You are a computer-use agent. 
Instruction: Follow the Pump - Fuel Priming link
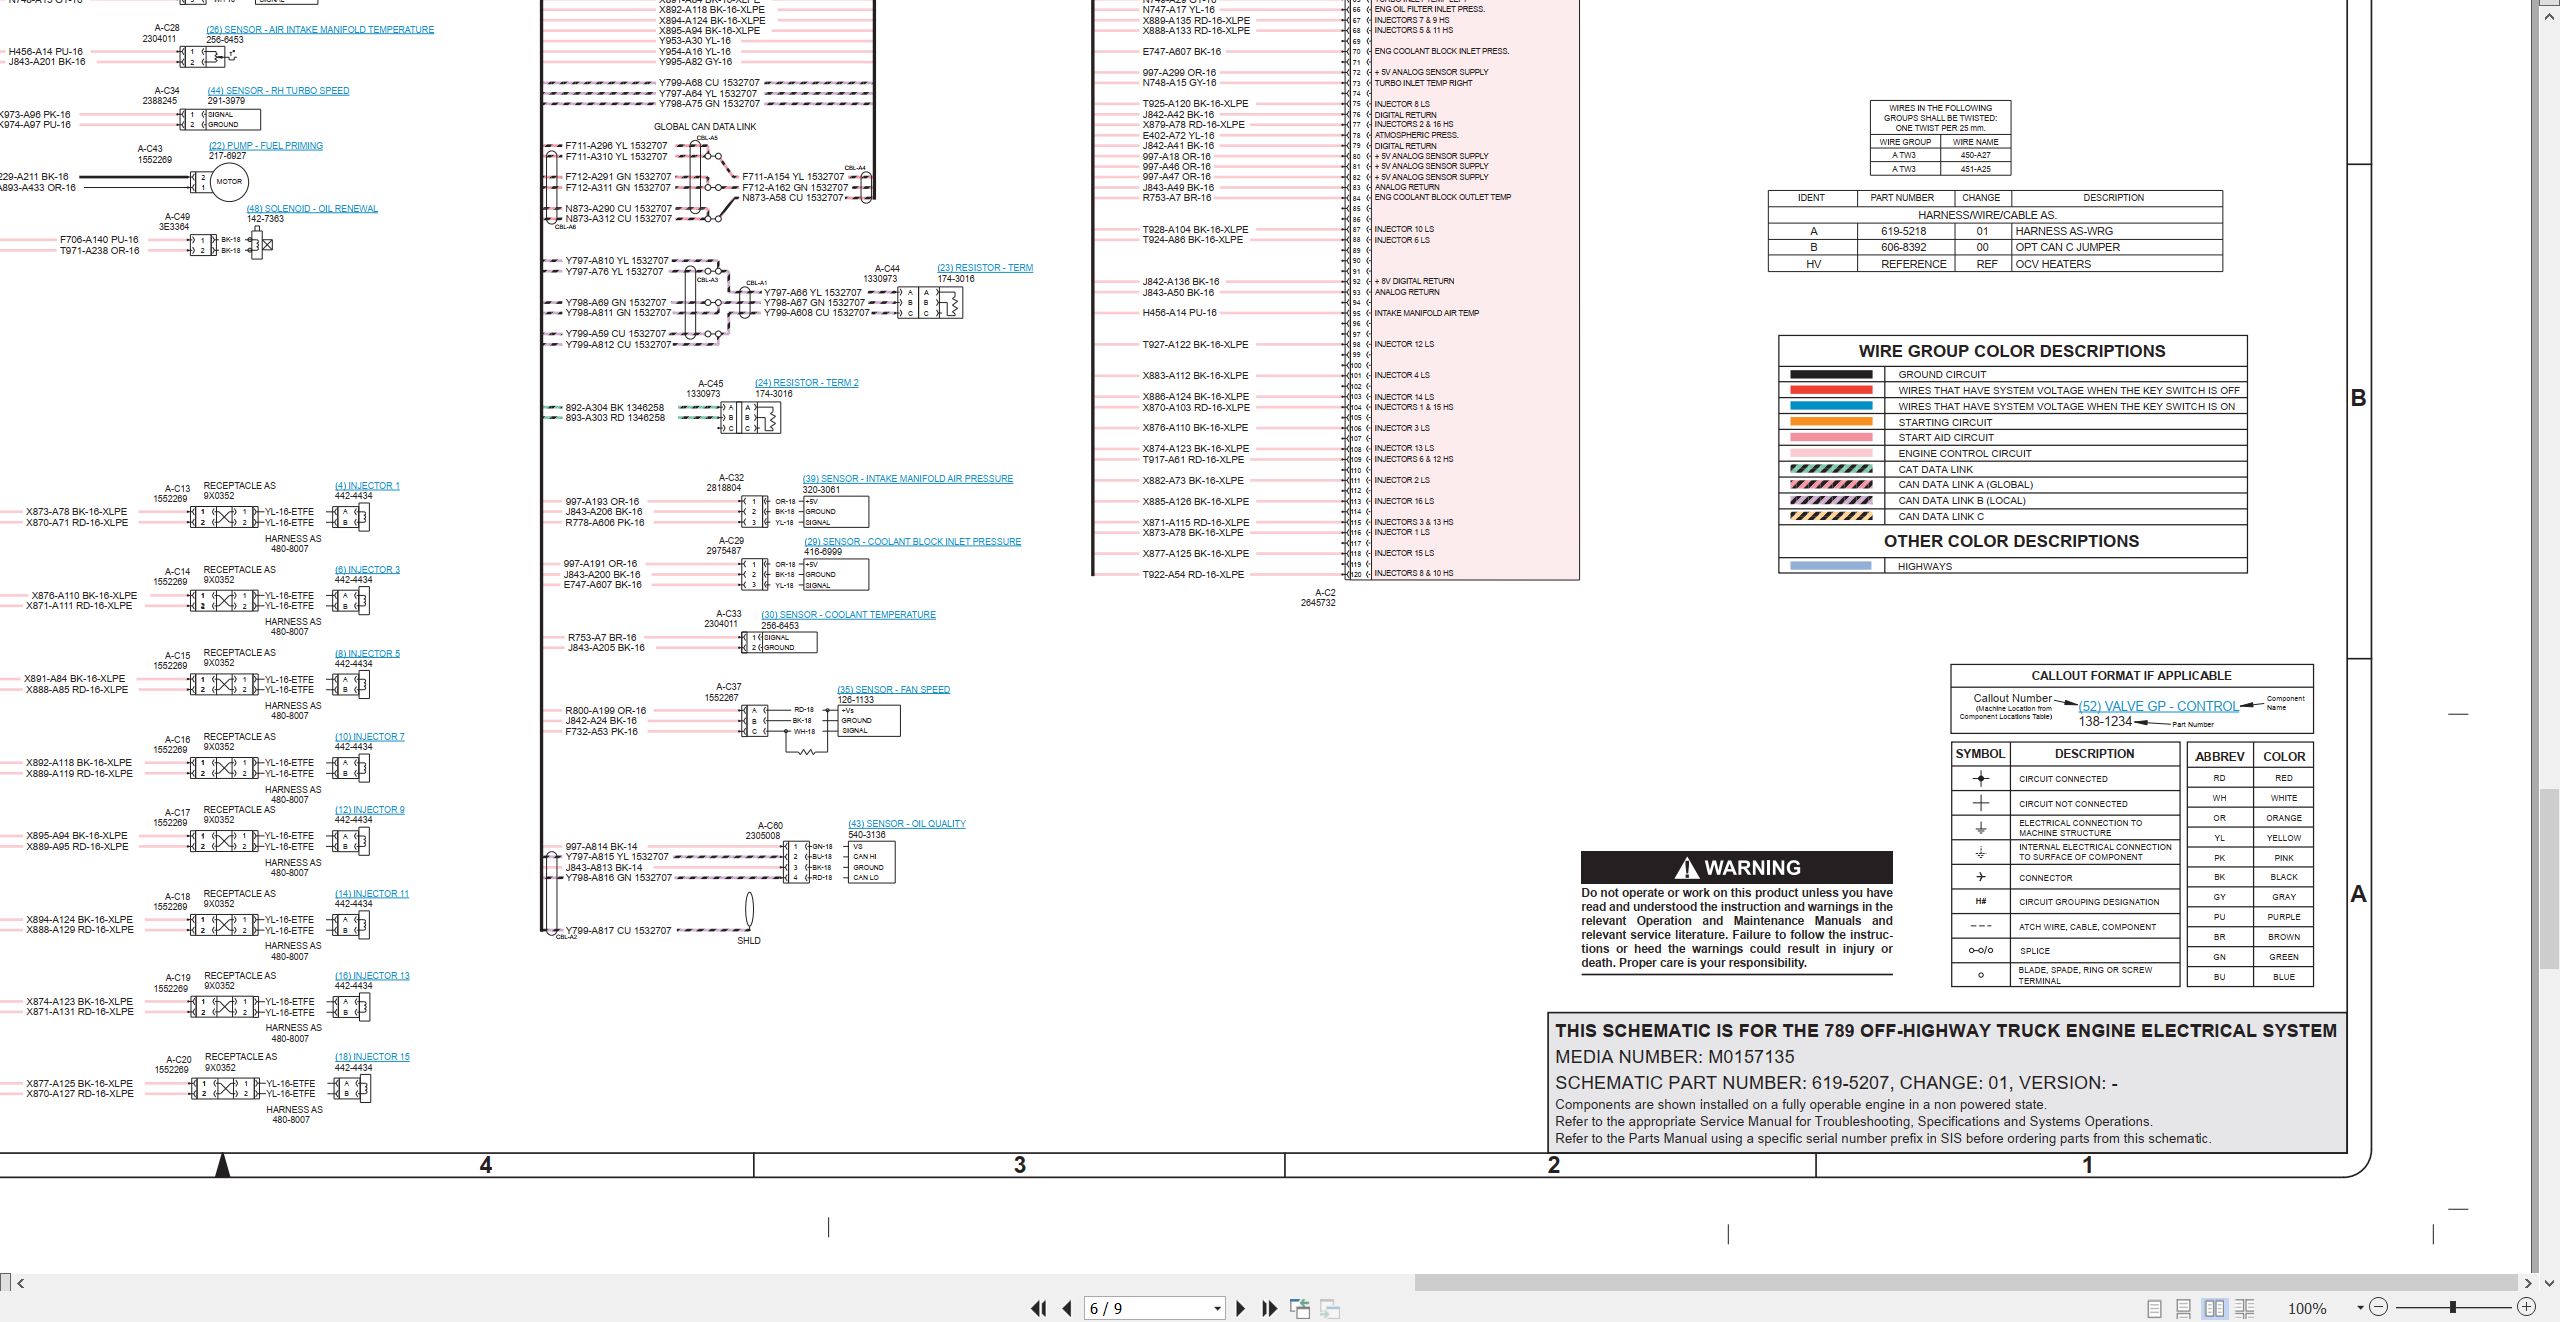coord(266,146)
